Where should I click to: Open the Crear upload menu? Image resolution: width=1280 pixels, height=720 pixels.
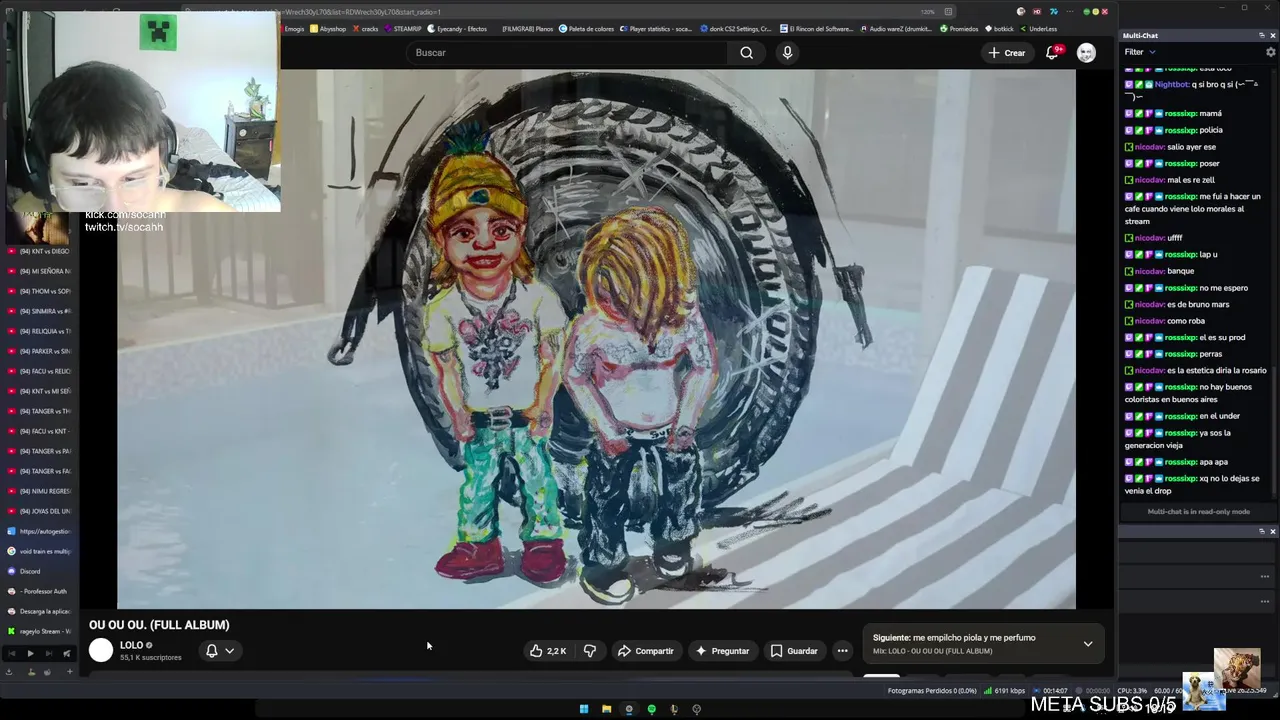click(1006, 52)
